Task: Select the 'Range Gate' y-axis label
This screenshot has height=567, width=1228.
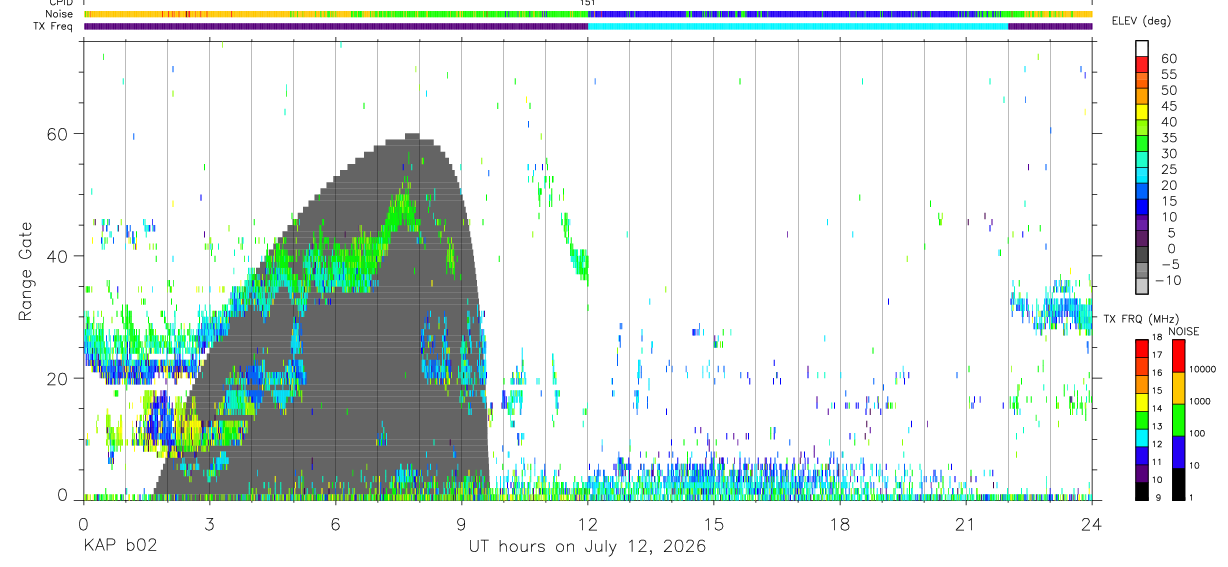Action: (26, 272)
